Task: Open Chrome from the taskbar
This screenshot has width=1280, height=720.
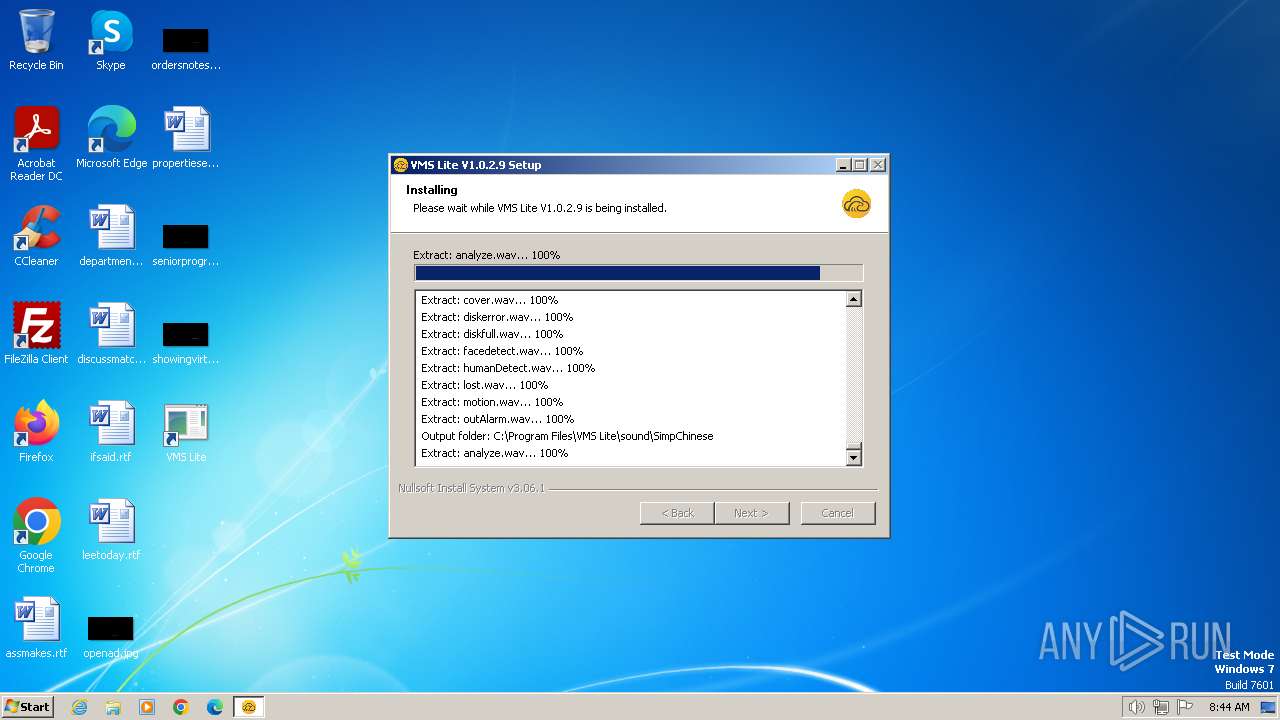Action: click(x=181, y=707)
